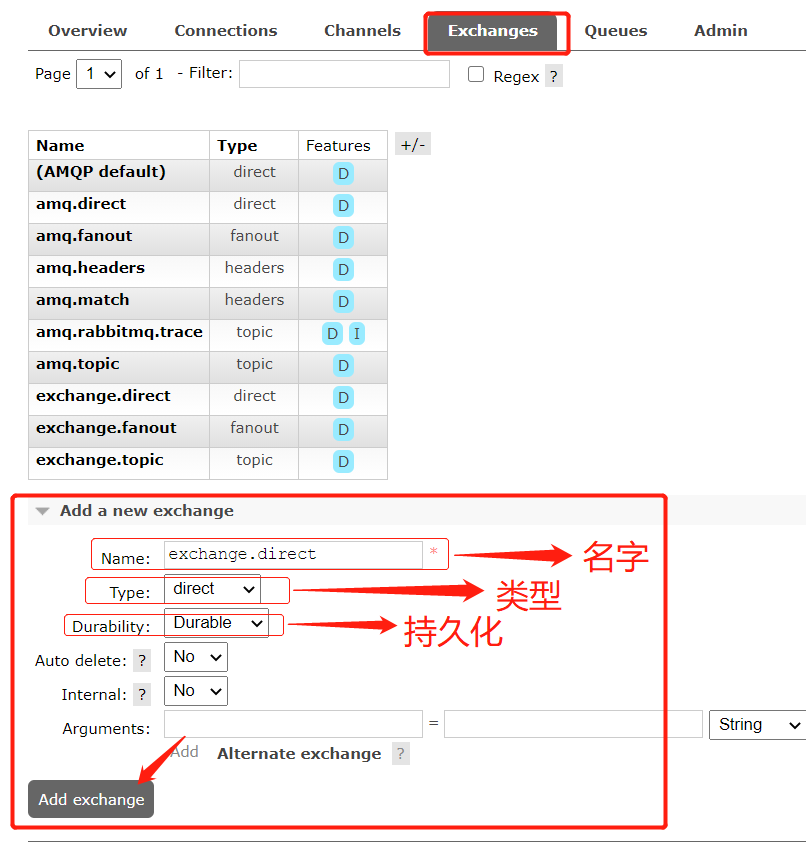Open exchange.direct in the exchanges table
806x844 pixels.
(x=103, y=396)
